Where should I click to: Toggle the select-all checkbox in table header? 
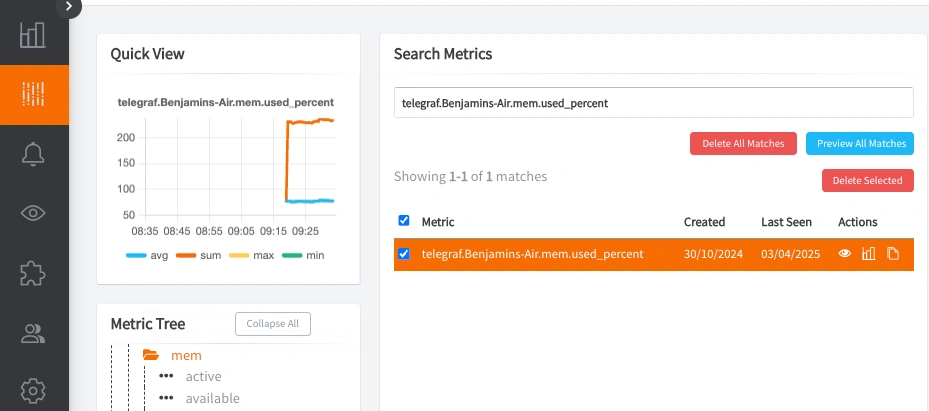pos(403,221)
